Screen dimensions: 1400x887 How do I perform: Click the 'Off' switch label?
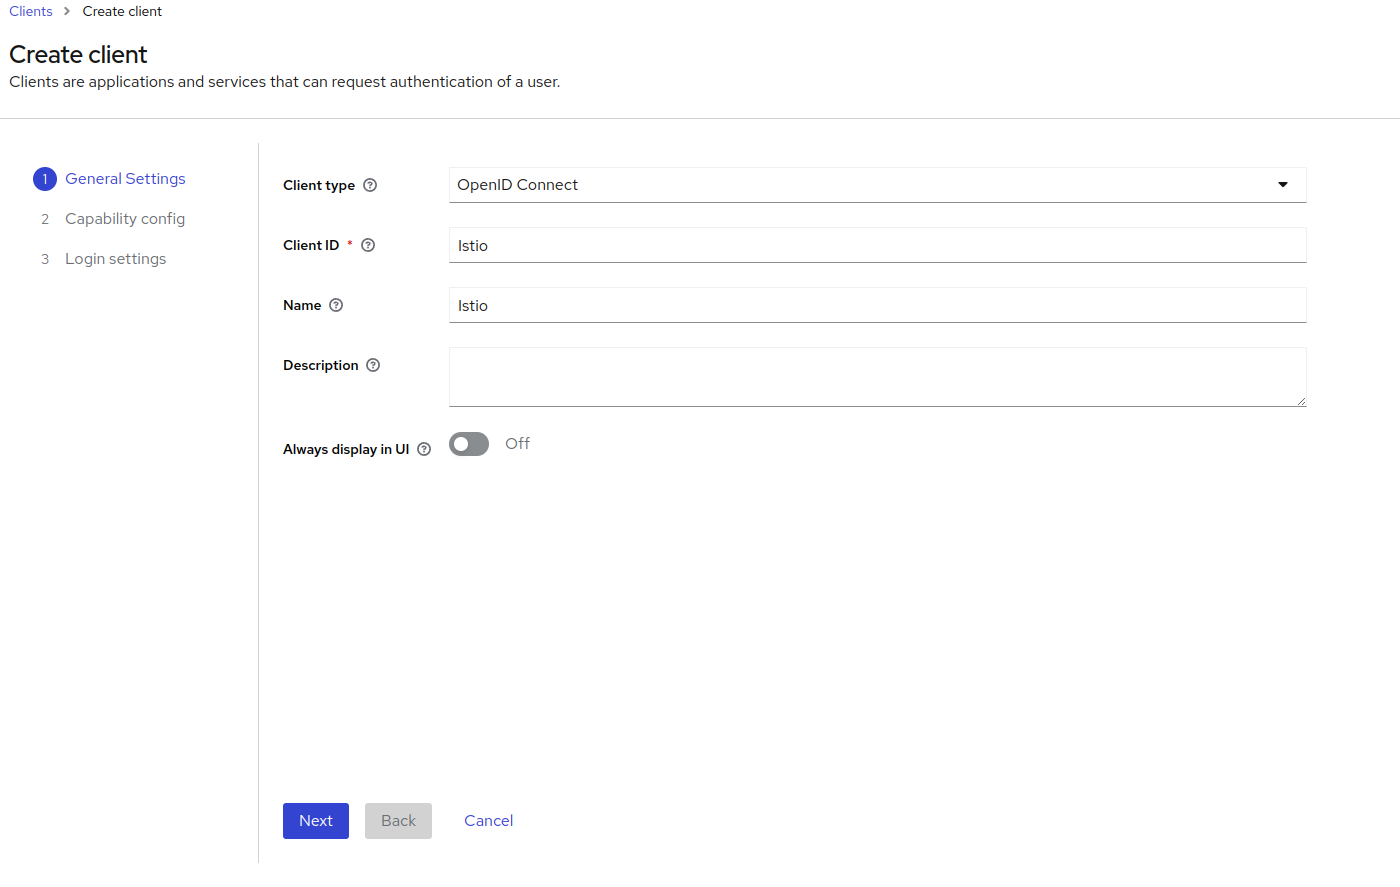pyautogui.click(x=517, y=443)
